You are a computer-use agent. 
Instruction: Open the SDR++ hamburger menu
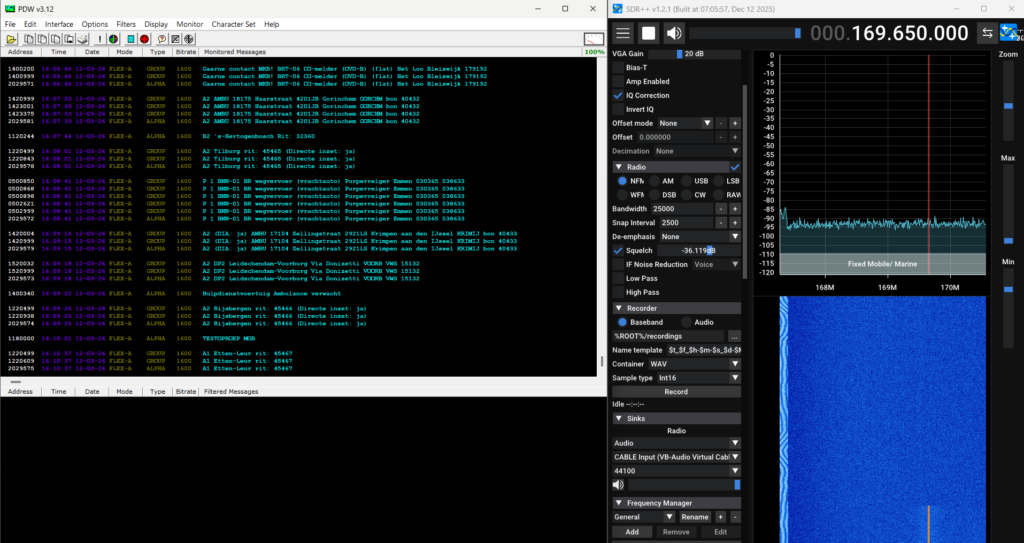pos(623,33)
